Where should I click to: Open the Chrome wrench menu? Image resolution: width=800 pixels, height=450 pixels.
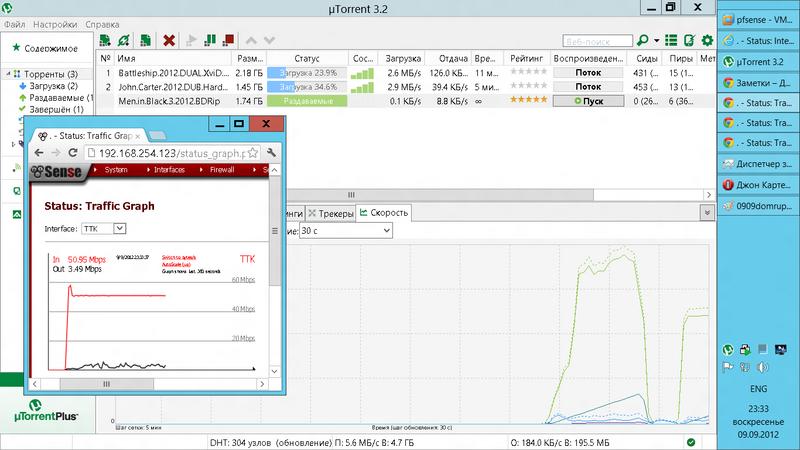coord(271,153)
